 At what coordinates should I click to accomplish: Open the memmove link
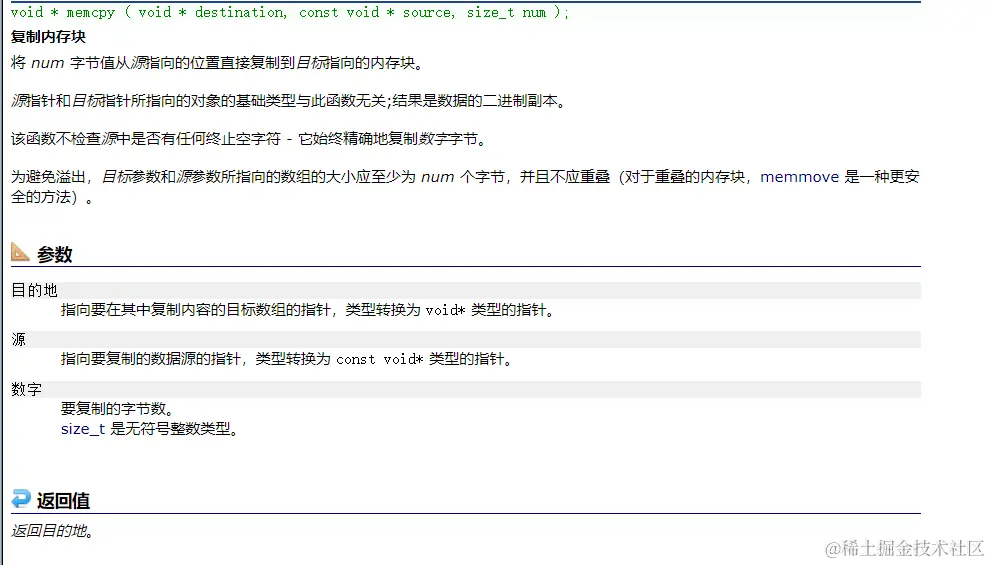[x=799, y=177]
